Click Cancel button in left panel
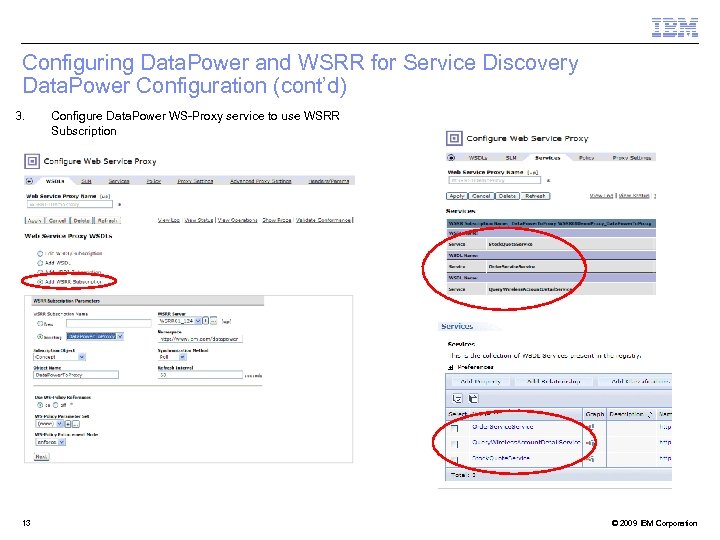The width and height of the screenshot is (720, 540). [x=57, y=220]
